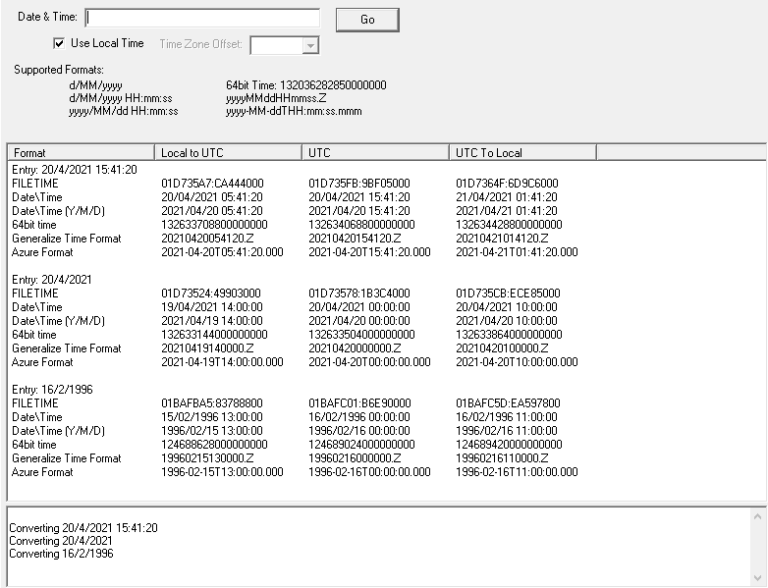Click the Go button

click(x=367, y=20)
